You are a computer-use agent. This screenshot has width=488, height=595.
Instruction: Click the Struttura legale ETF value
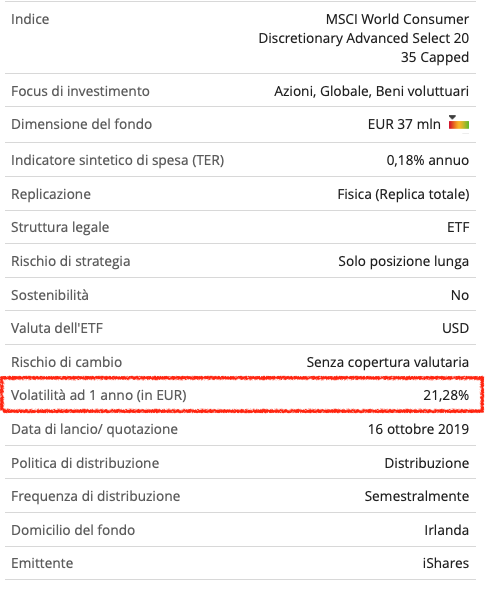click(x=458, y=227)
